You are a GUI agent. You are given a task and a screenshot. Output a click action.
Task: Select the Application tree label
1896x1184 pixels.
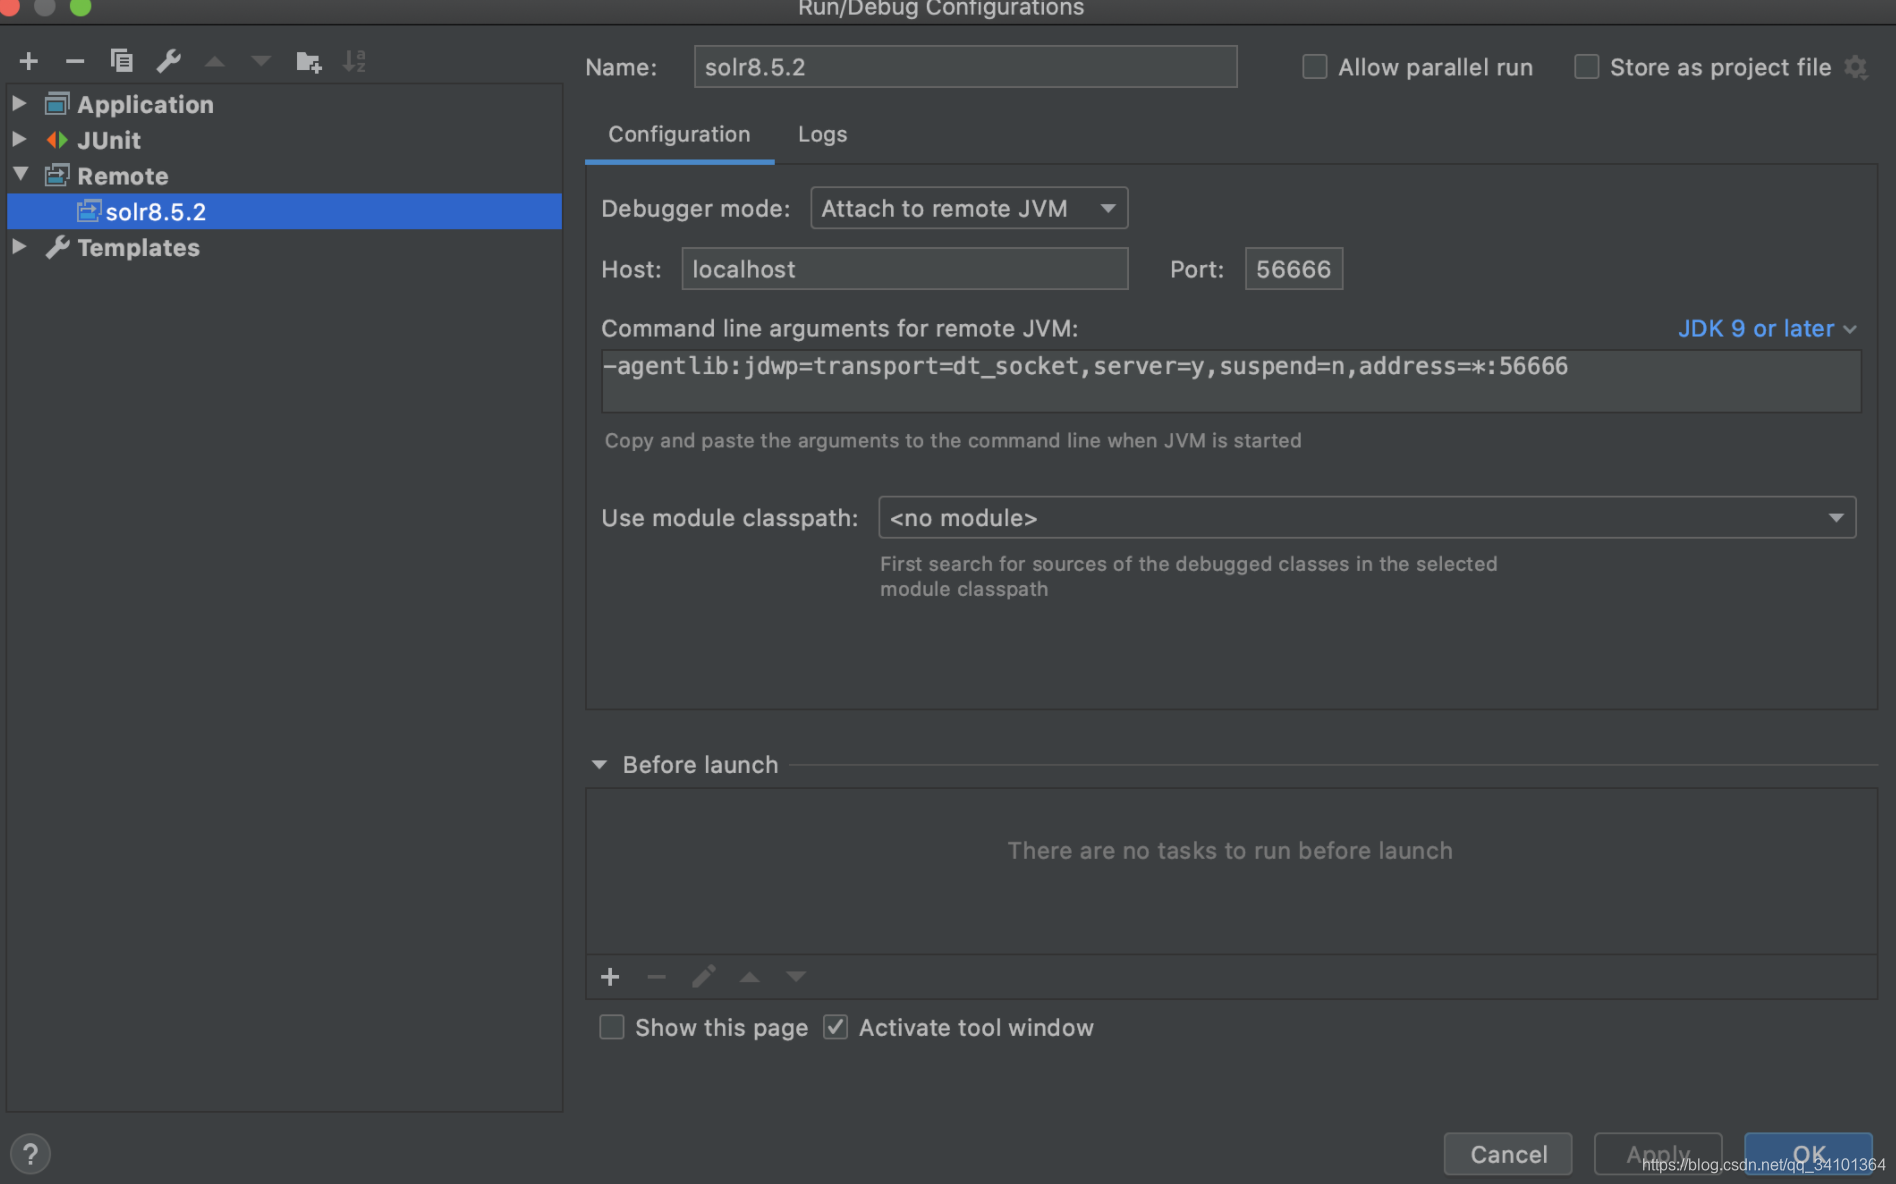(x=145, y=104)
